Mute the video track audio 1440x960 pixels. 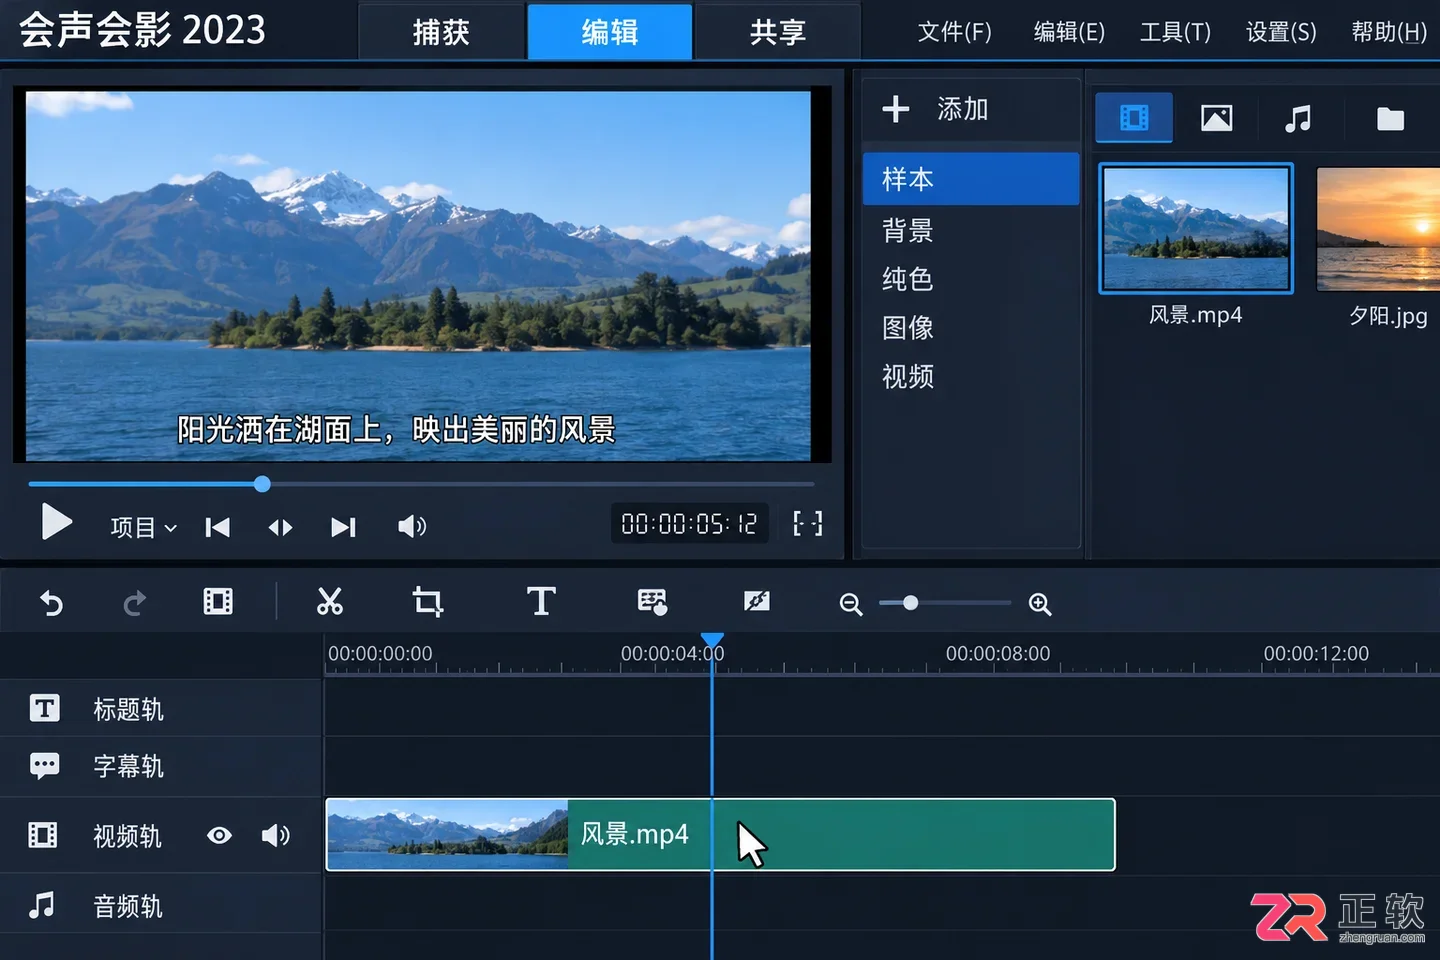point(275,835)
